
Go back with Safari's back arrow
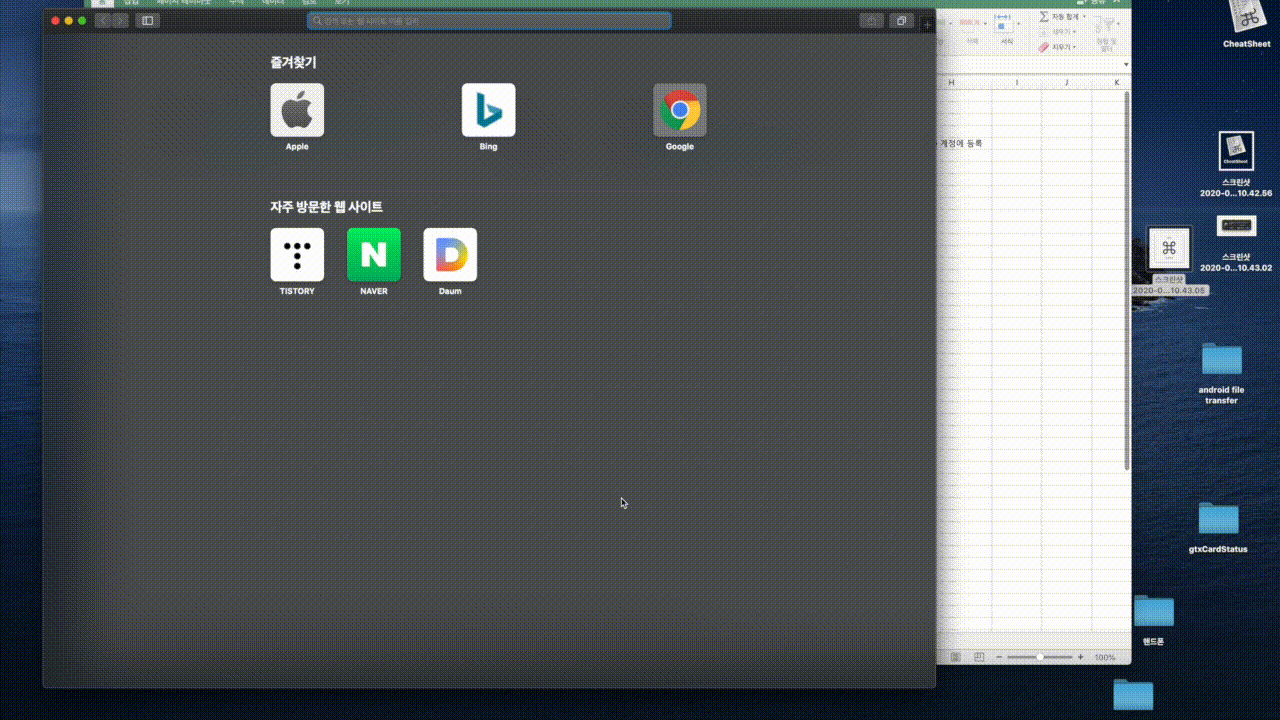click(x=103, y=20)
